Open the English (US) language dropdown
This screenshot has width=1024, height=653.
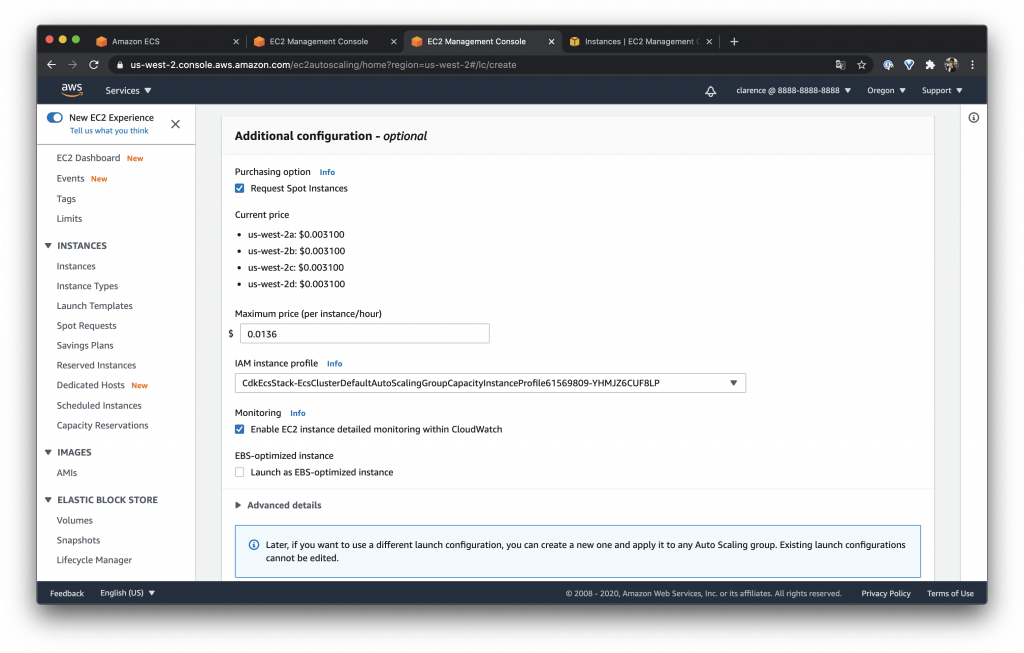[x=127, y=593]
